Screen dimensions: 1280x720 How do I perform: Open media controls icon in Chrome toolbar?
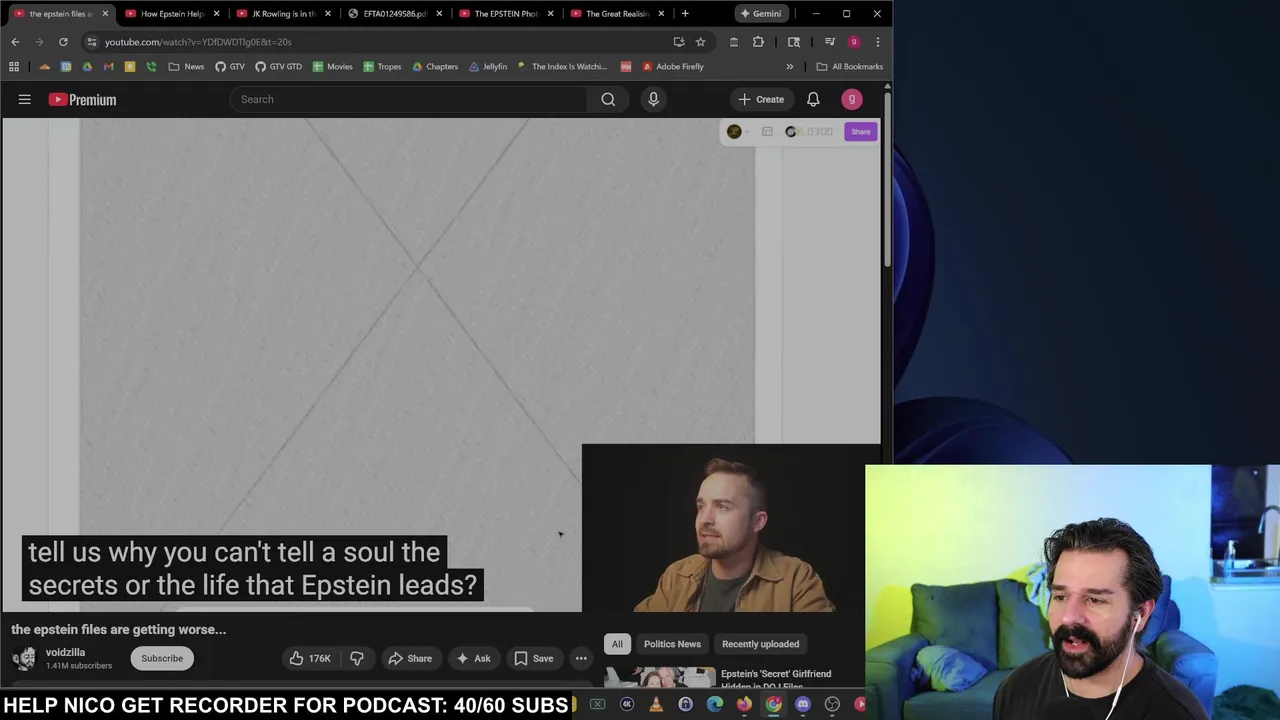830,42
